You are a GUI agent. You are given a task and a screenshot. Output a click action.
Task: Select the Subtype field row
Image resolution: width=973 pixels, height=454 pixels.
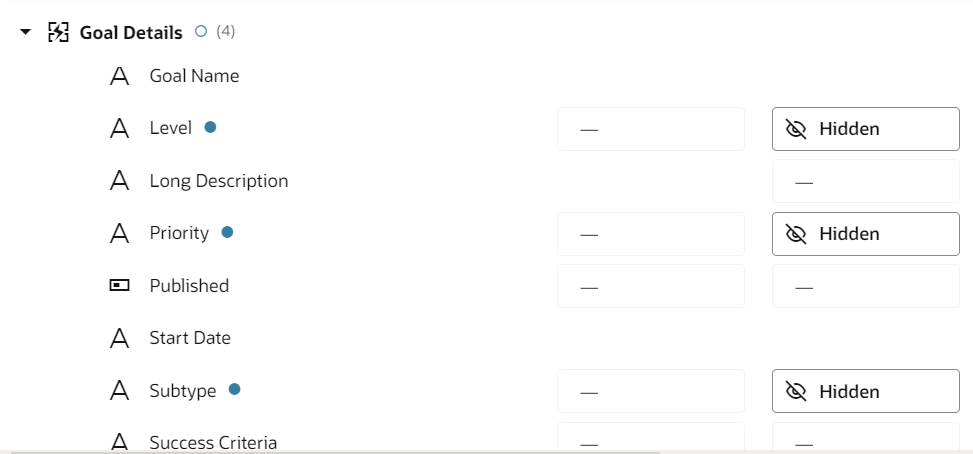pyautogui.click(x=486, y=391)
